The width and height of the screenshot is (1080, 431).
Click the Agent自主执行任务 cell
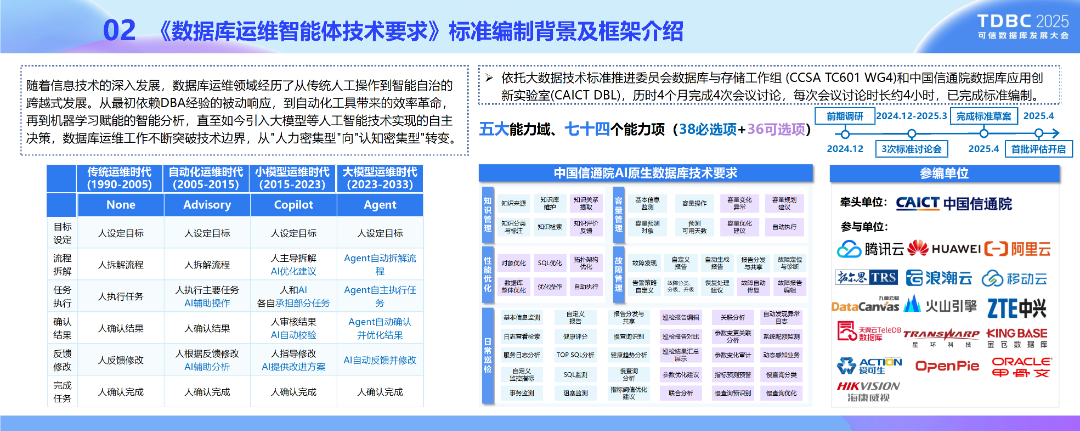coord(380,296)
